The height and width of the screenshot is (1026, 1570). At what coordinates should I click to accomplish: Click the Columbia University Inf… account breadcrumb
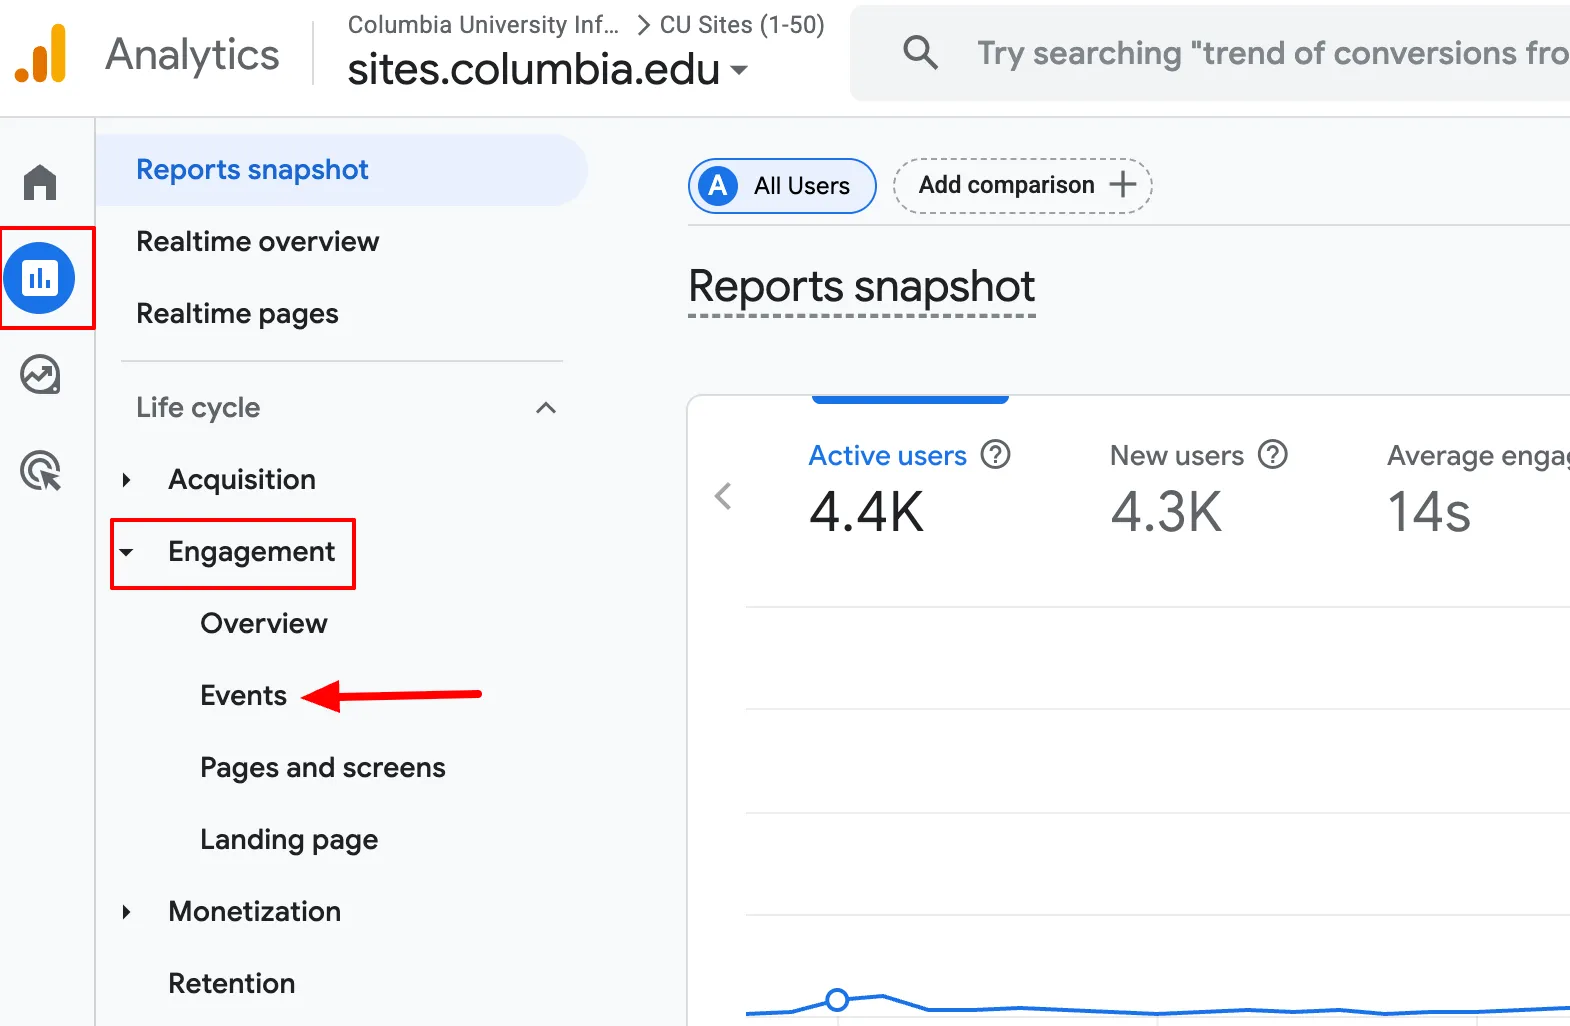click(x=483, y=25)
